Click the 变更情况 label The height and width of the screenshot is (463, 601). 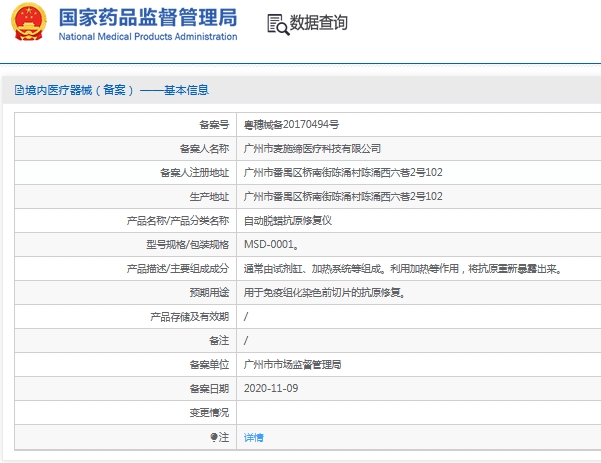point(209,413)
